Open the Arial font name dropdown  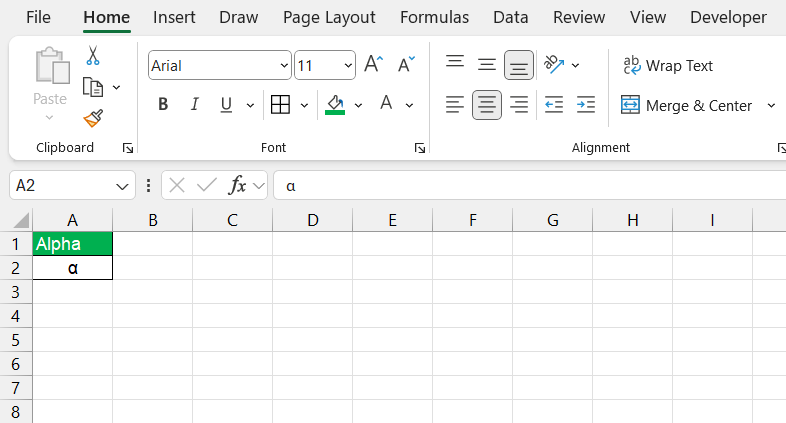pos(284,65)
